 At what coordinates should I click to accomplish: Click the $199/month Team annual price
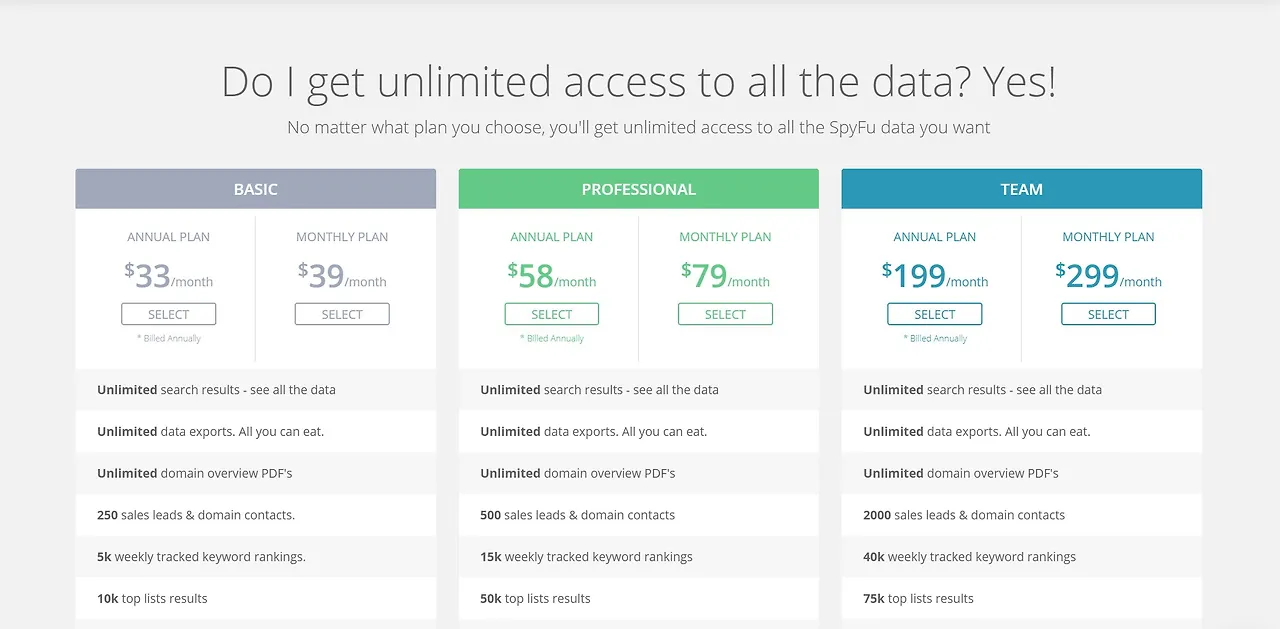(935, 275)
